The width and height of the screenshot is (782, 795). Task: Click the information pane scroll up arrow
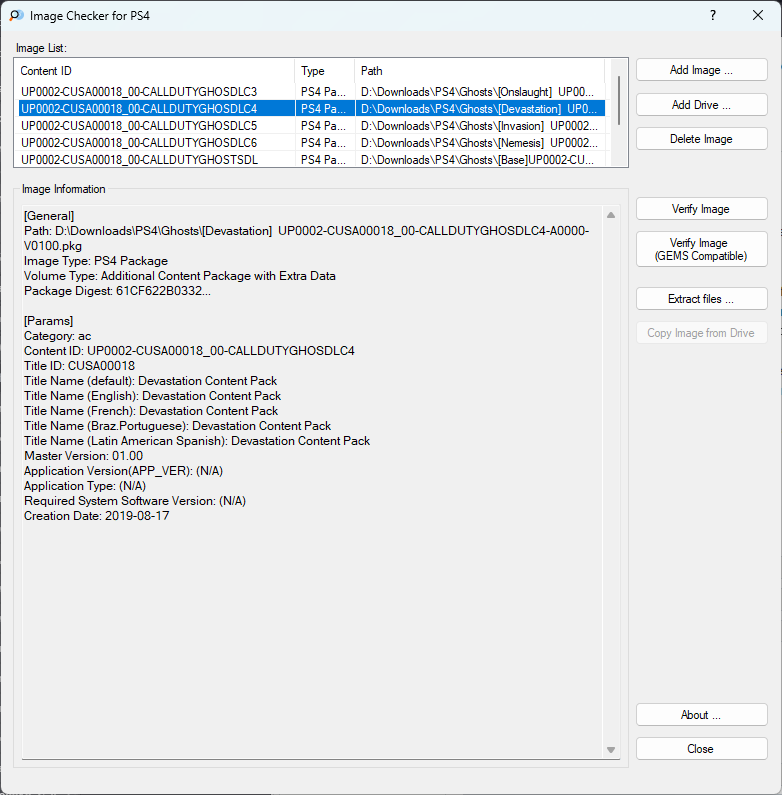(x=611, y=215)
